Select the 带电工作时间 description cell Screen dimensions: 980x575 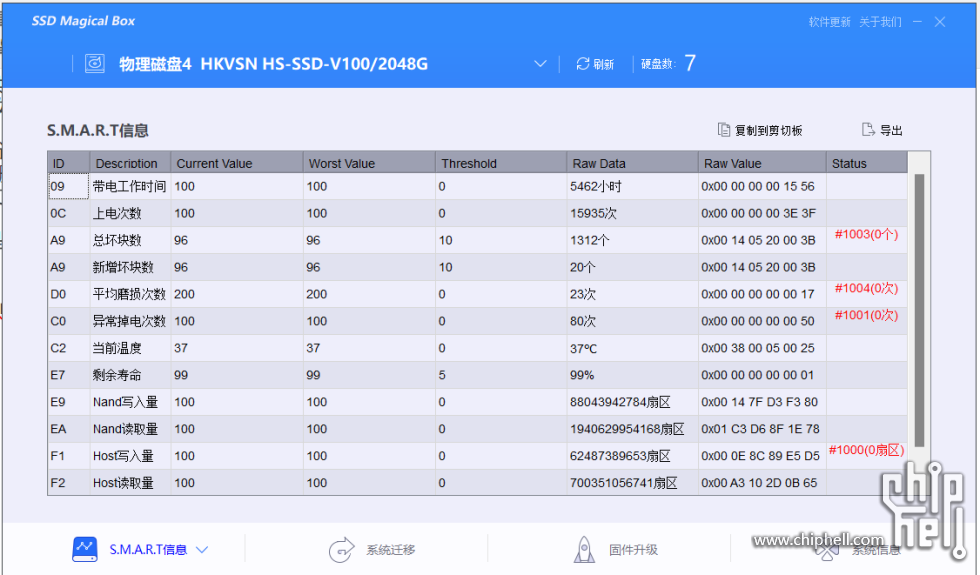tap(130, 186)
